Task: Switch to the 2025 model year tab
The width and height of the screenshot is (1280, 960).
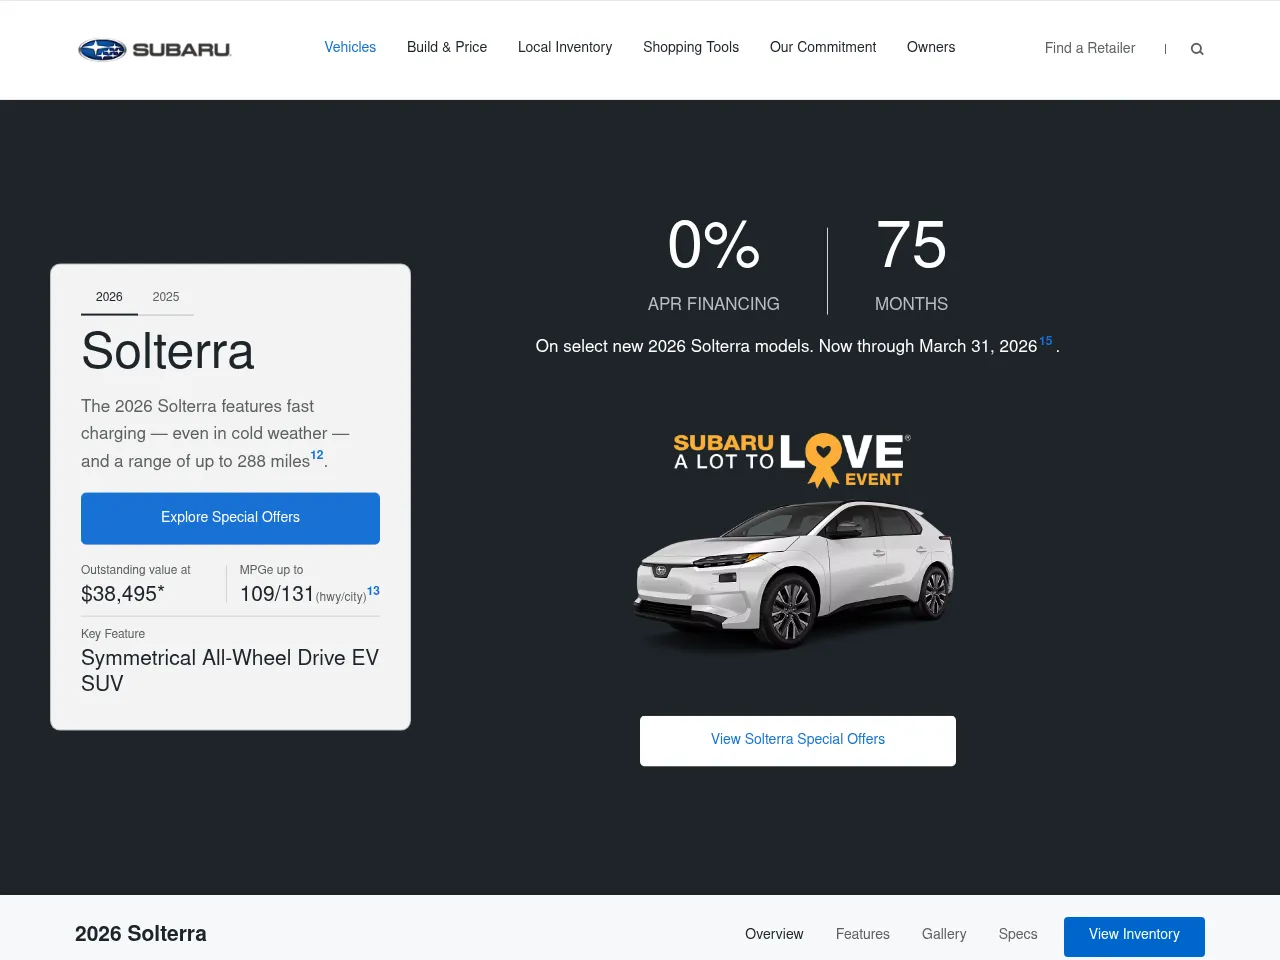Action: click(x=166, y=297)
